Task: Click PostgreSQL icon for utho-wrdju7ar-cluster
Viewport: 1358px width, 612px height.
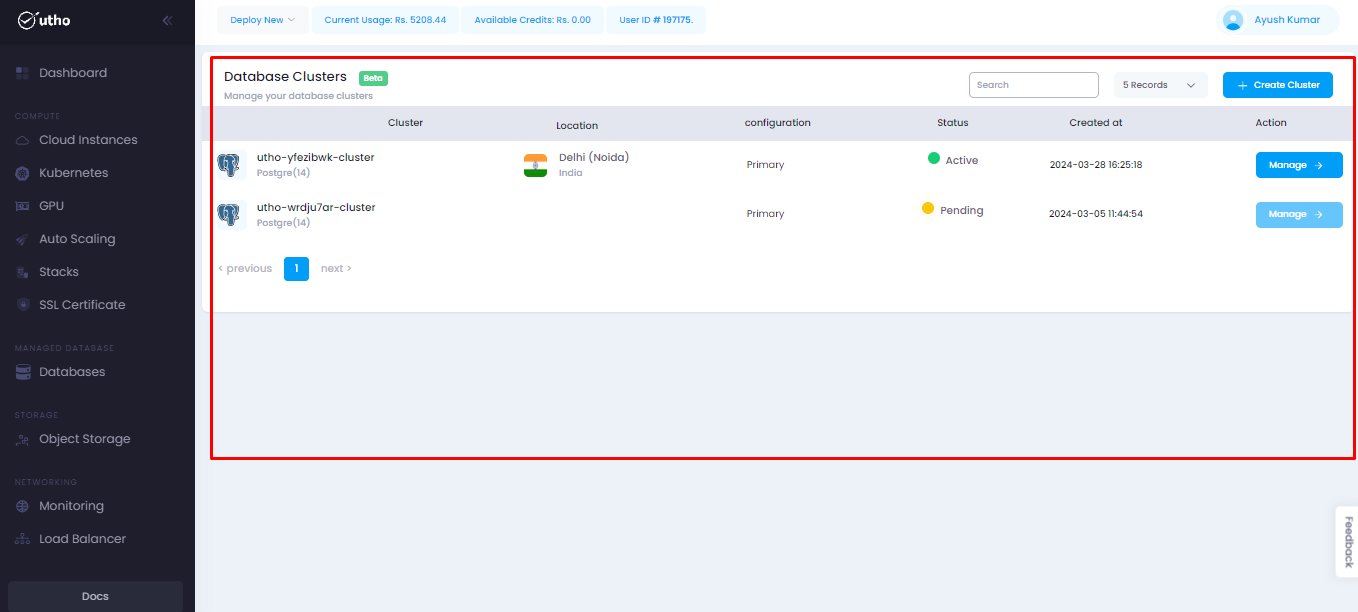Action: (x=231, y=215)
